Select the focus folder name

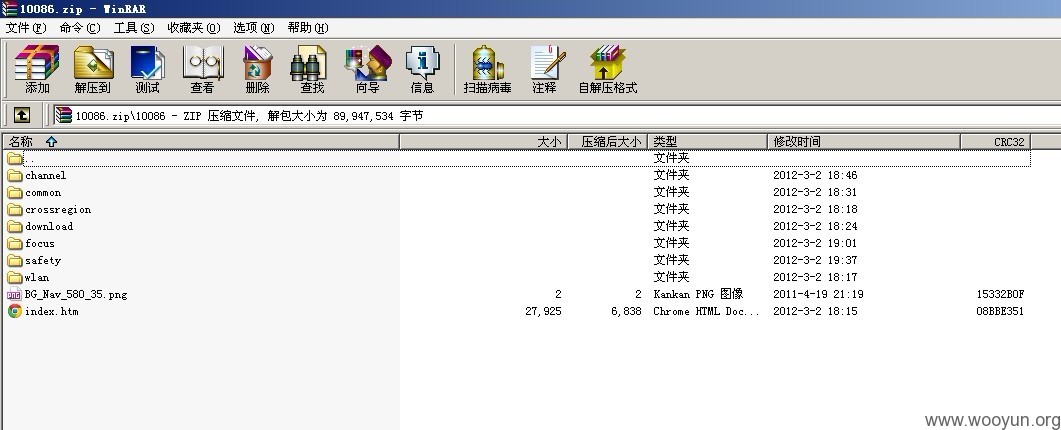coord(40,244)
